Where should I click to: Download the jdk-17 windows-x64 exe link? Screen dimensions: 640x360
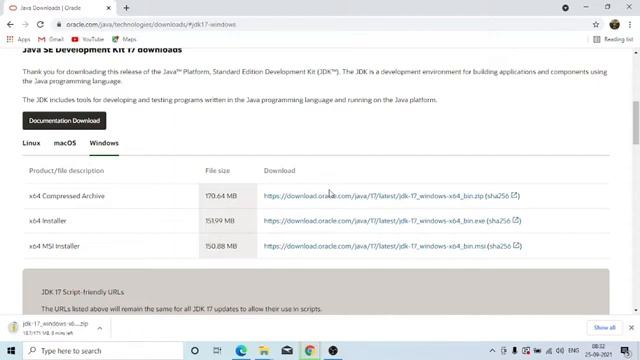374,221
